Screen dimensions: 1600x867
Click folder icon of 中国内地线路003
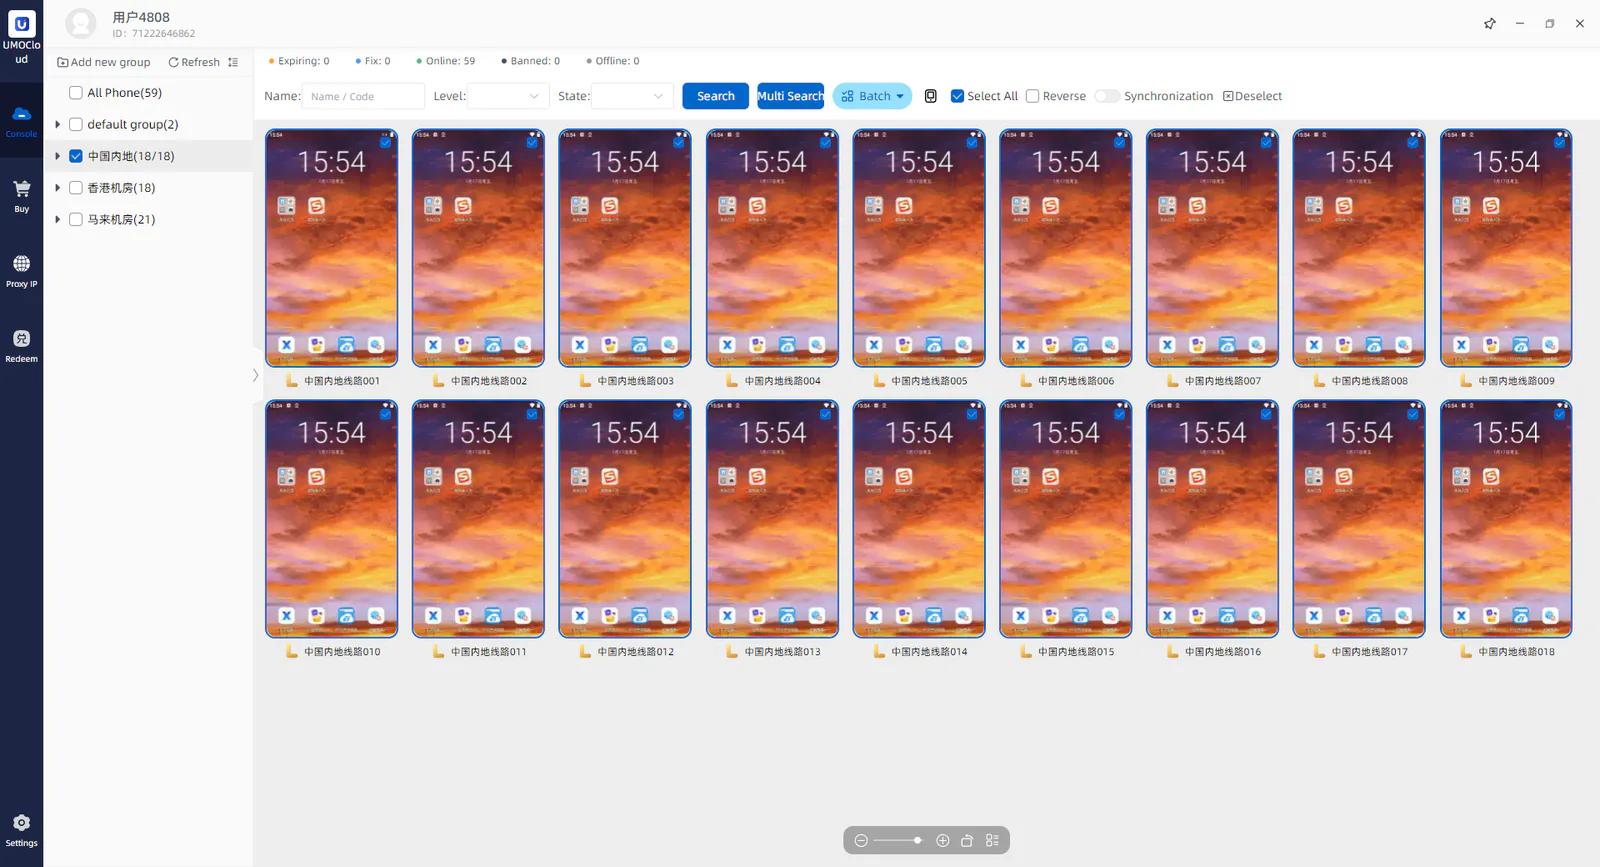[x=585, y=380]
